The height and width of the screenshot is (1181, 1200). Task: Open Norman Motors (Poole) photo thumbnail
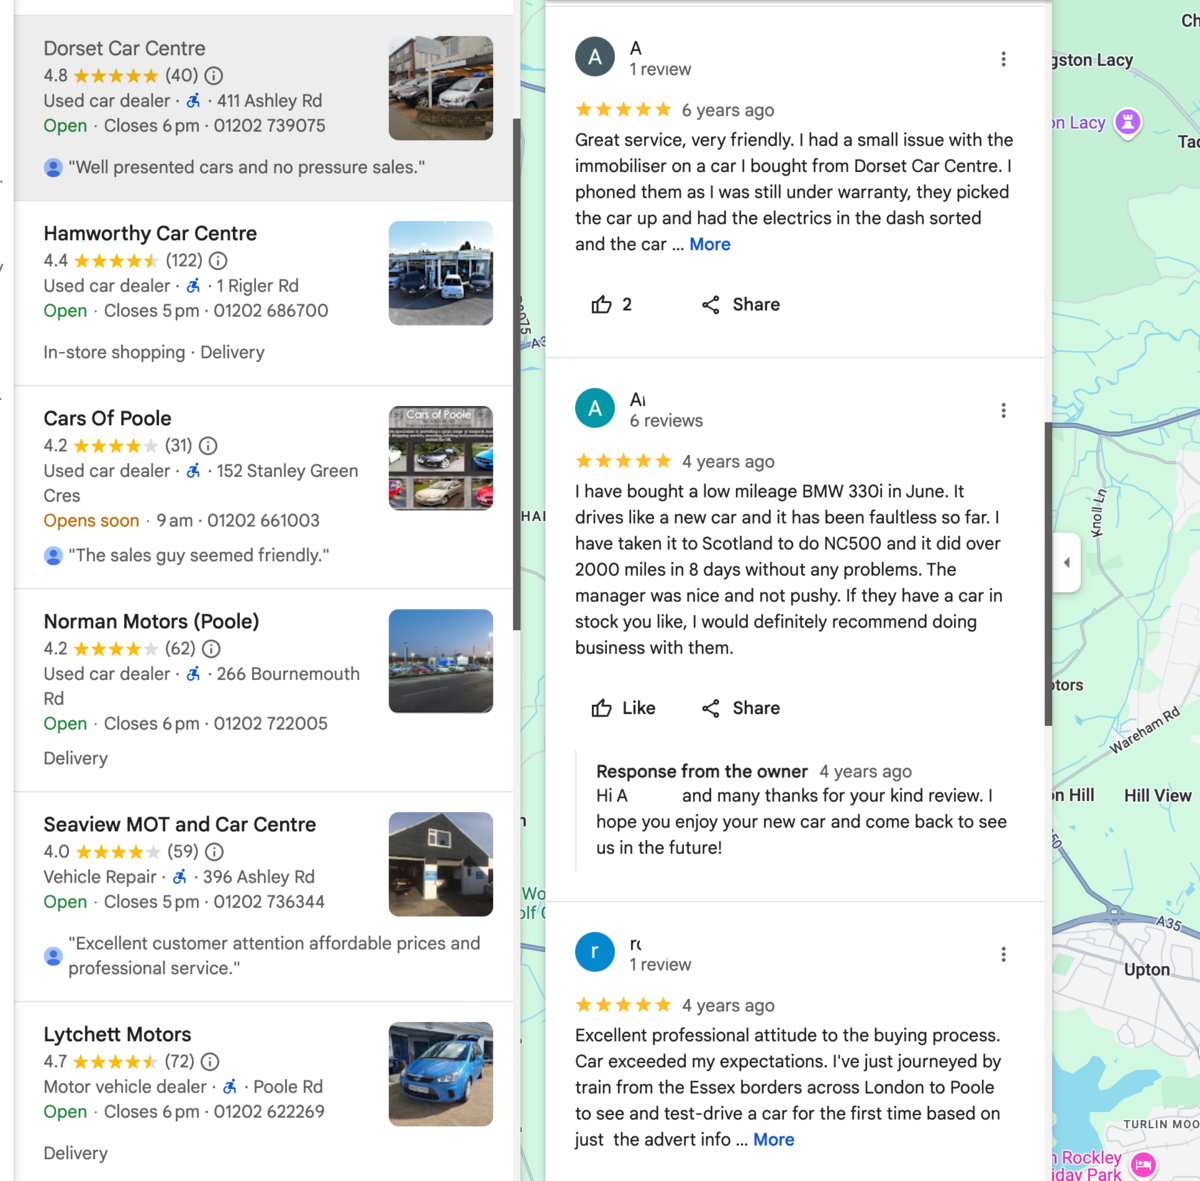pos(441,661)
